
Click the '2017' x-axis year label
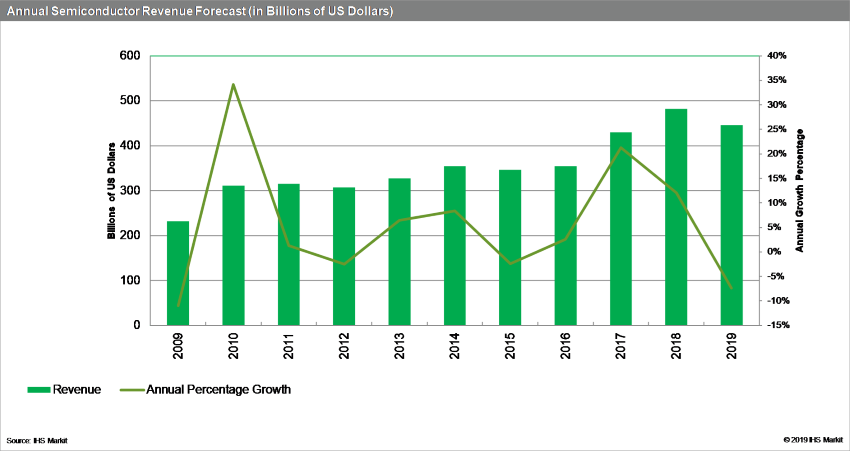(621, 346)
